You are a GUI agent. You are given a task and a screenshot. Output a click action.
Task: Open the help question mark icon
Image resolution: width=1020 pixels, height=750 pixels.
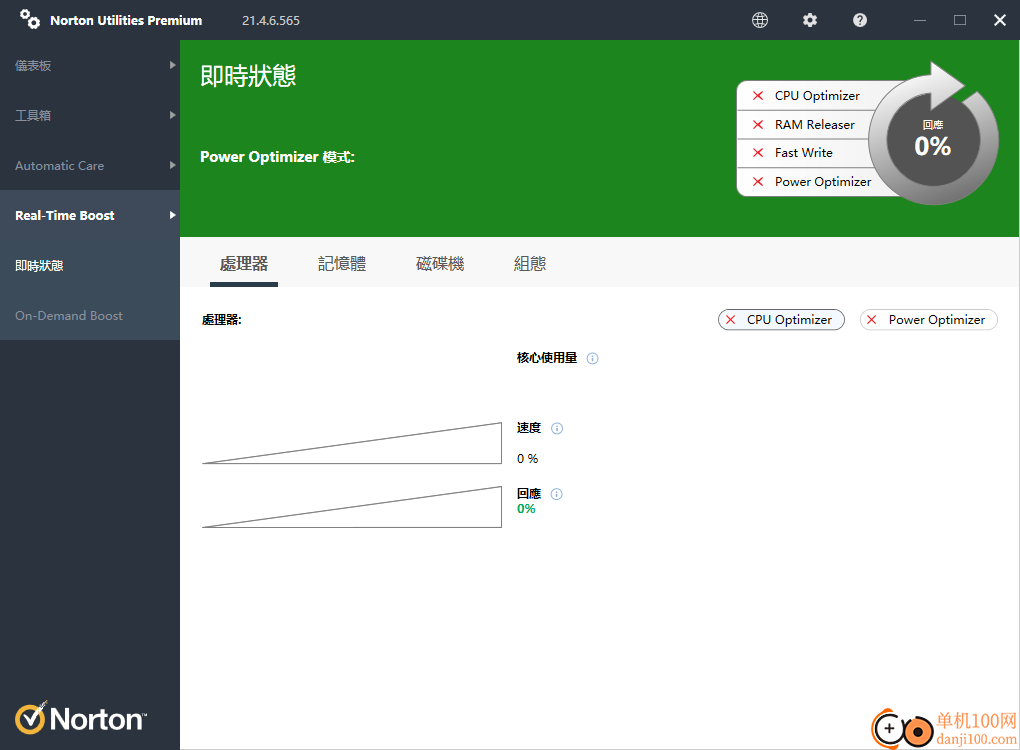(860, 20)
